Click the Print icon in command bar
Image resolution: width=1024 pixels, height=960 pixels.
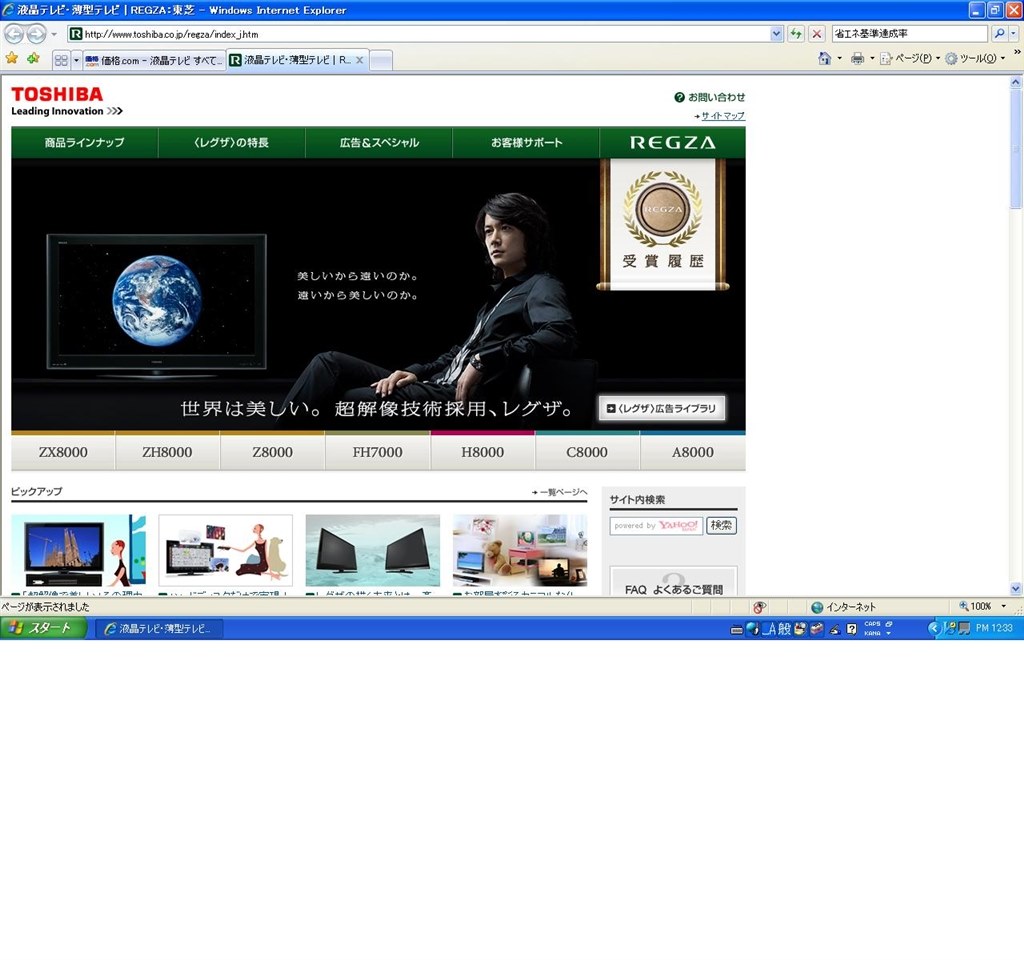click(x=857, y=58)
